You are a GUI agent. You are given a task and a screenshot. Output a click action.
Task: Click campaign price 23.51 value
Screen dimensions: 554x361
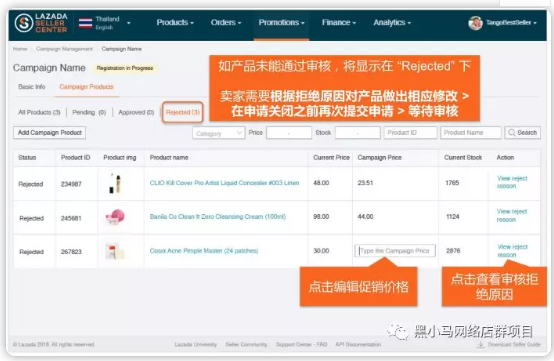tap(365, 183)
